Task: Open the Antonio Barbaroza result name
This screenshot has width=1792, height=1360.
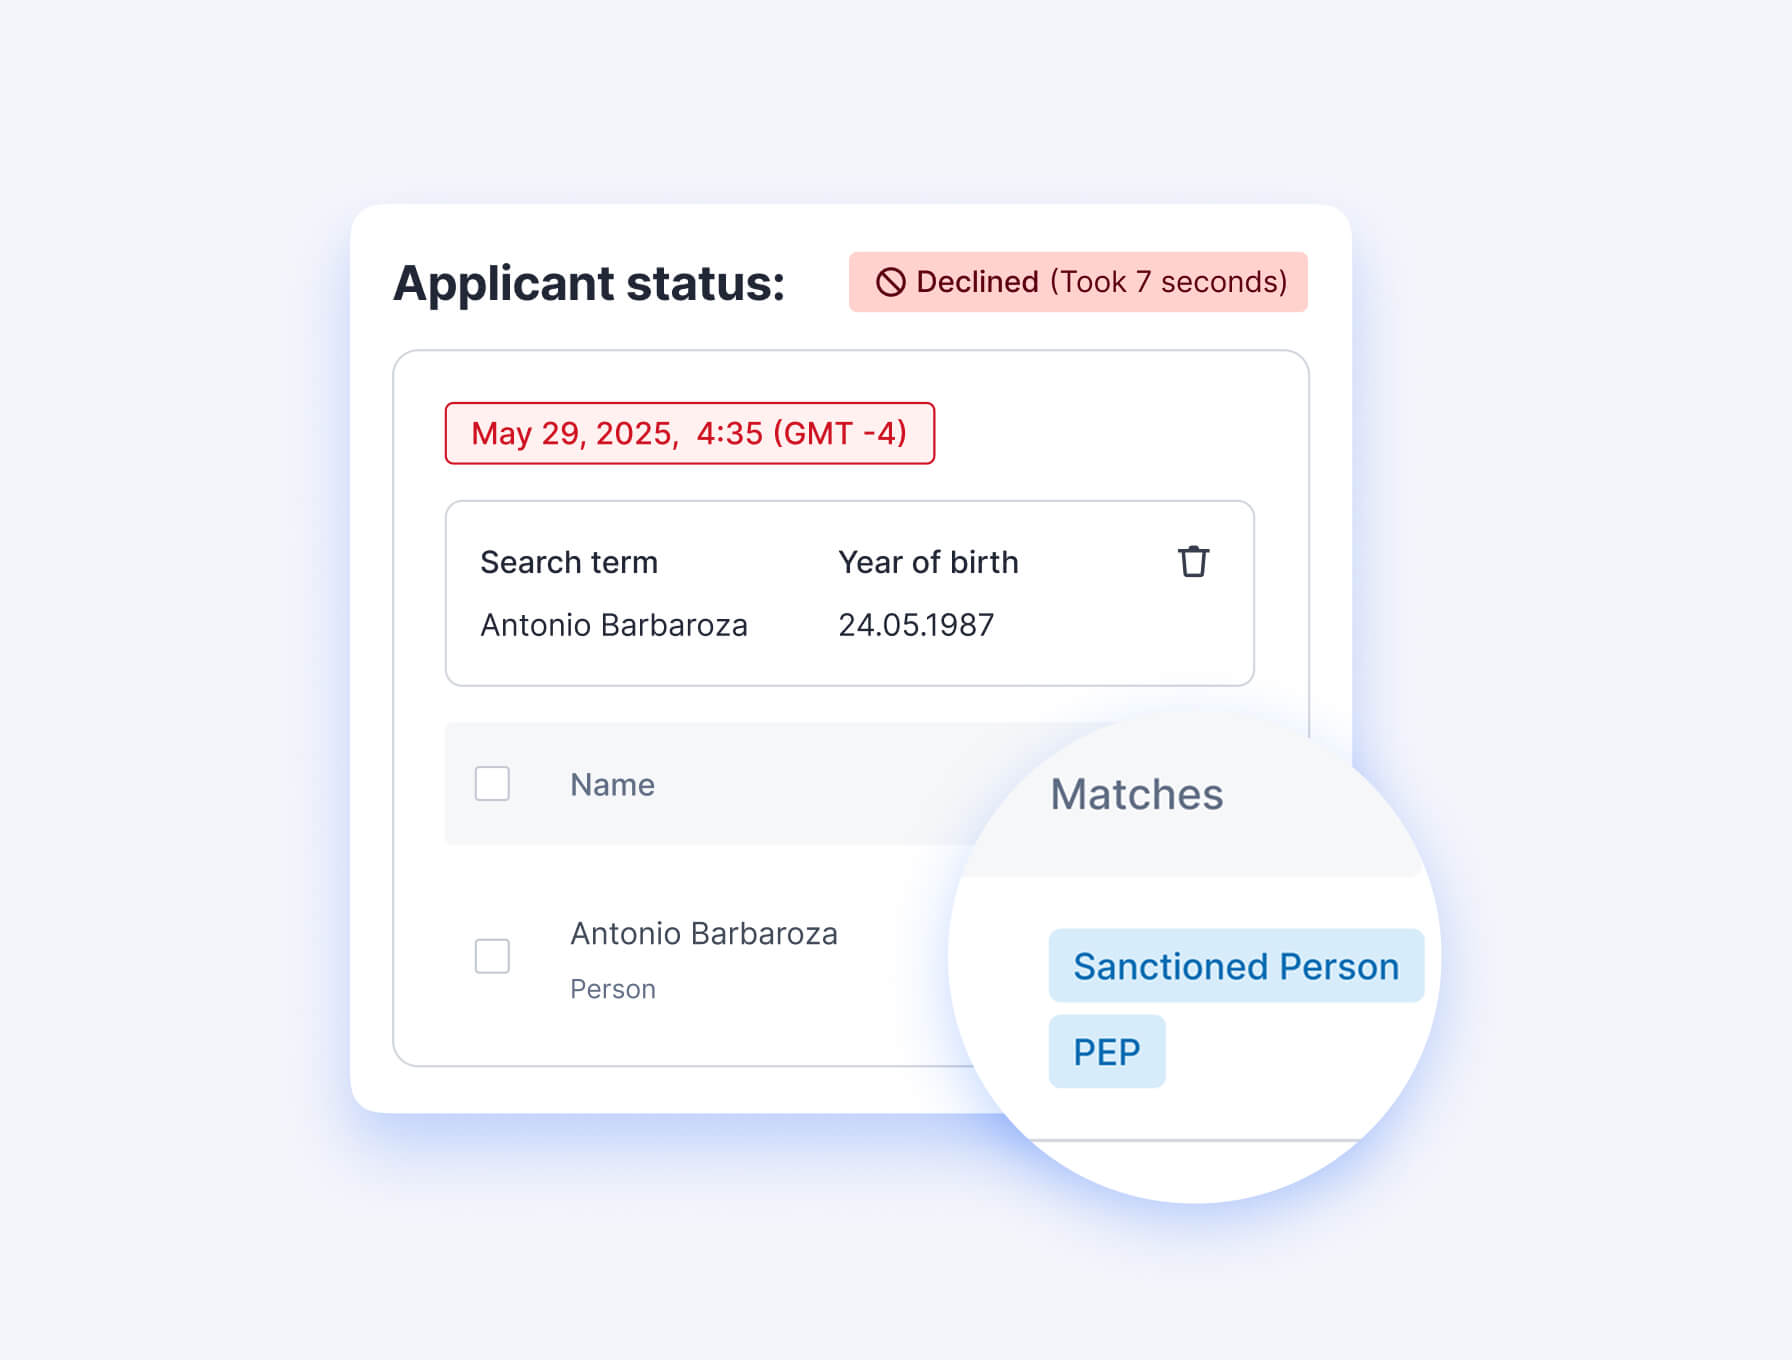Action: point(704,933)
